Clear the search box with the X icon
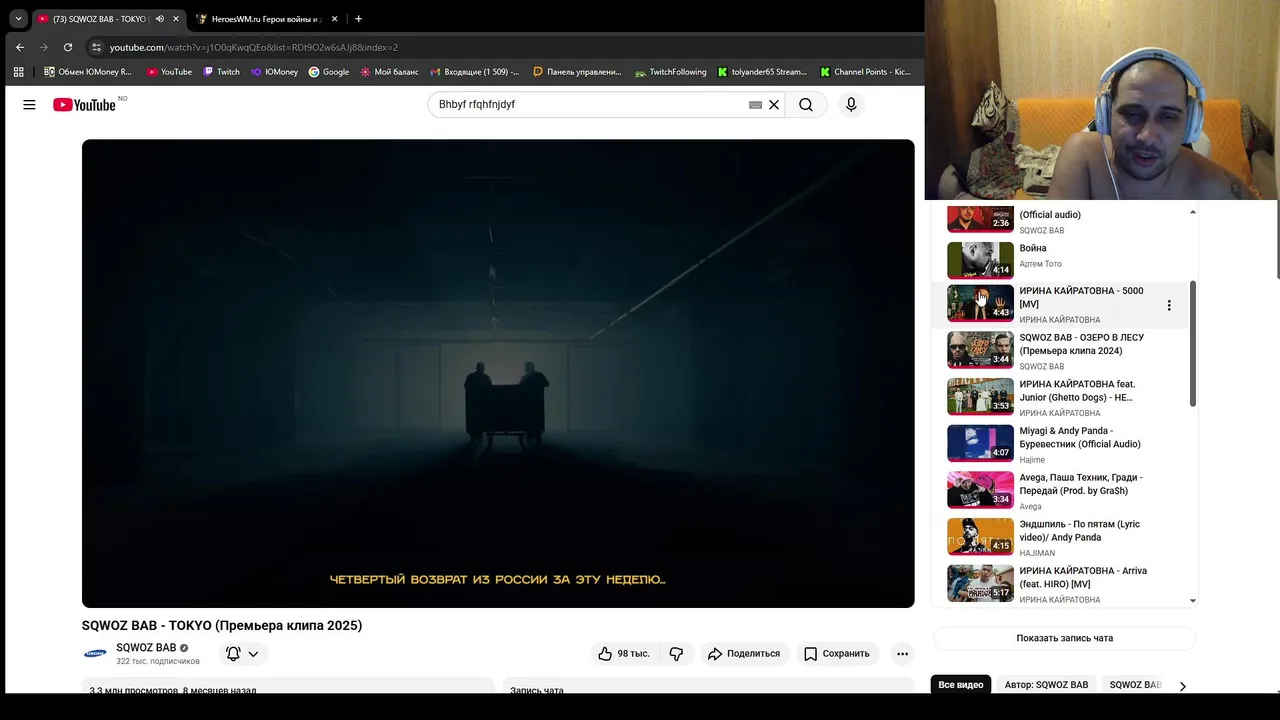 click(774, 105)
